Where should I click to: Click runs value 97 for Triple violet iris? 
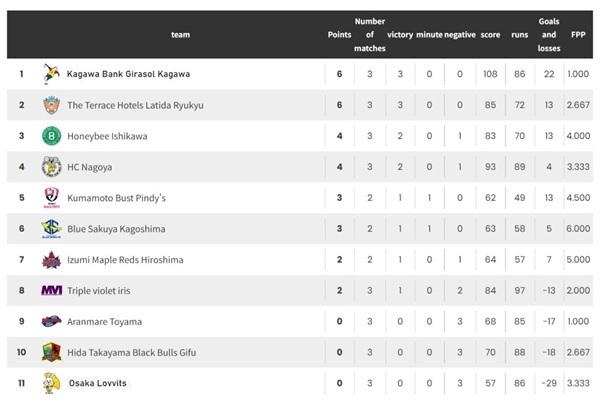pos(520,290)
